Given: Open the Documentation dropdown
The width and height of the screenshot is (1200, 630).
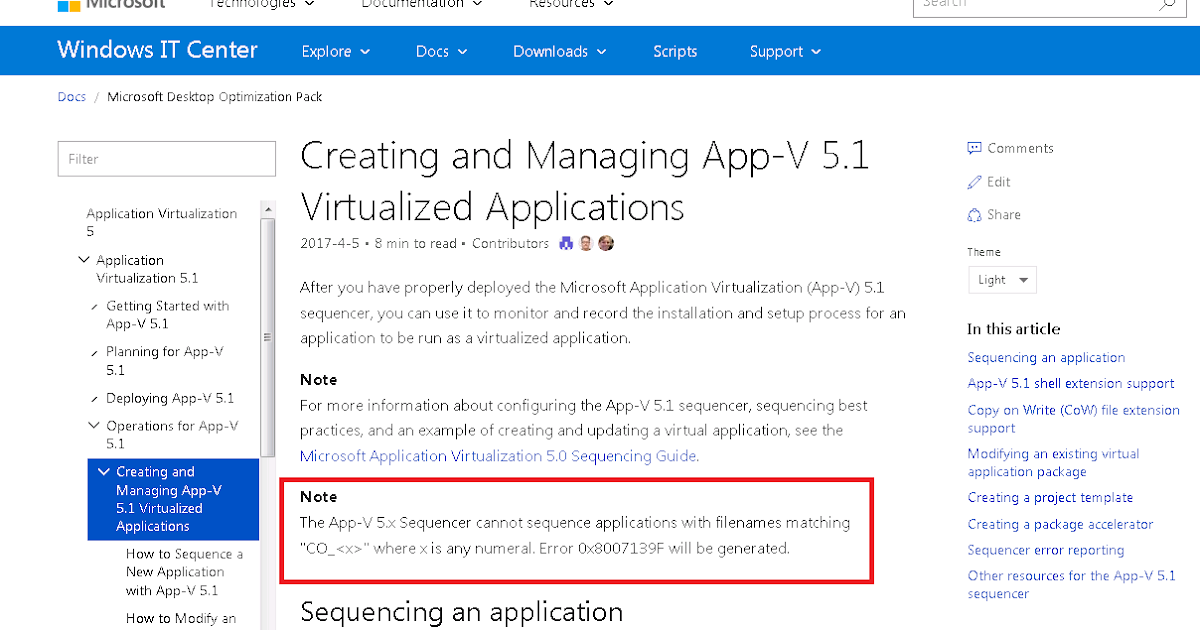Looking at the screenshot, I should [422, 4].
